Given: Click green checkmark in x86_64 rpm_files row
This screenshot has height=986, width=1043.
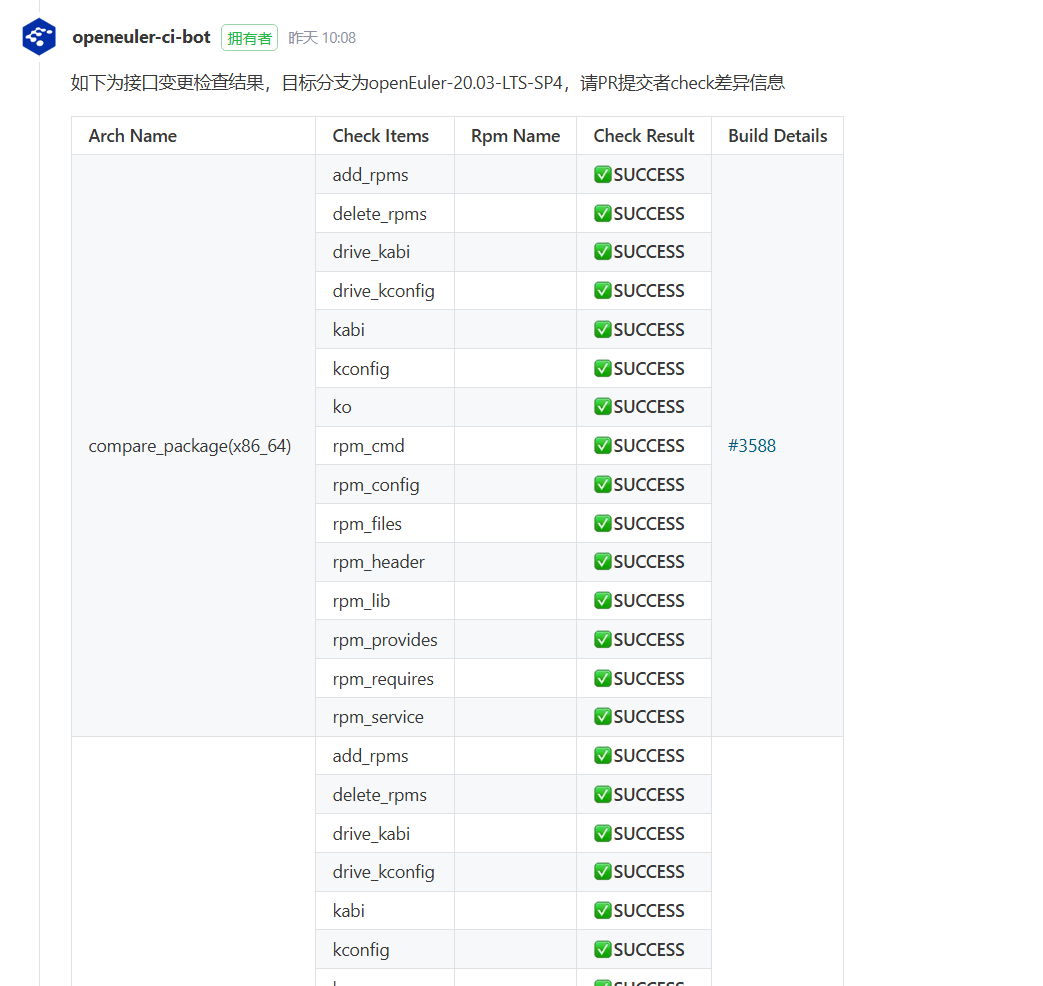Looking at the screenshot, I should point(603,524).
